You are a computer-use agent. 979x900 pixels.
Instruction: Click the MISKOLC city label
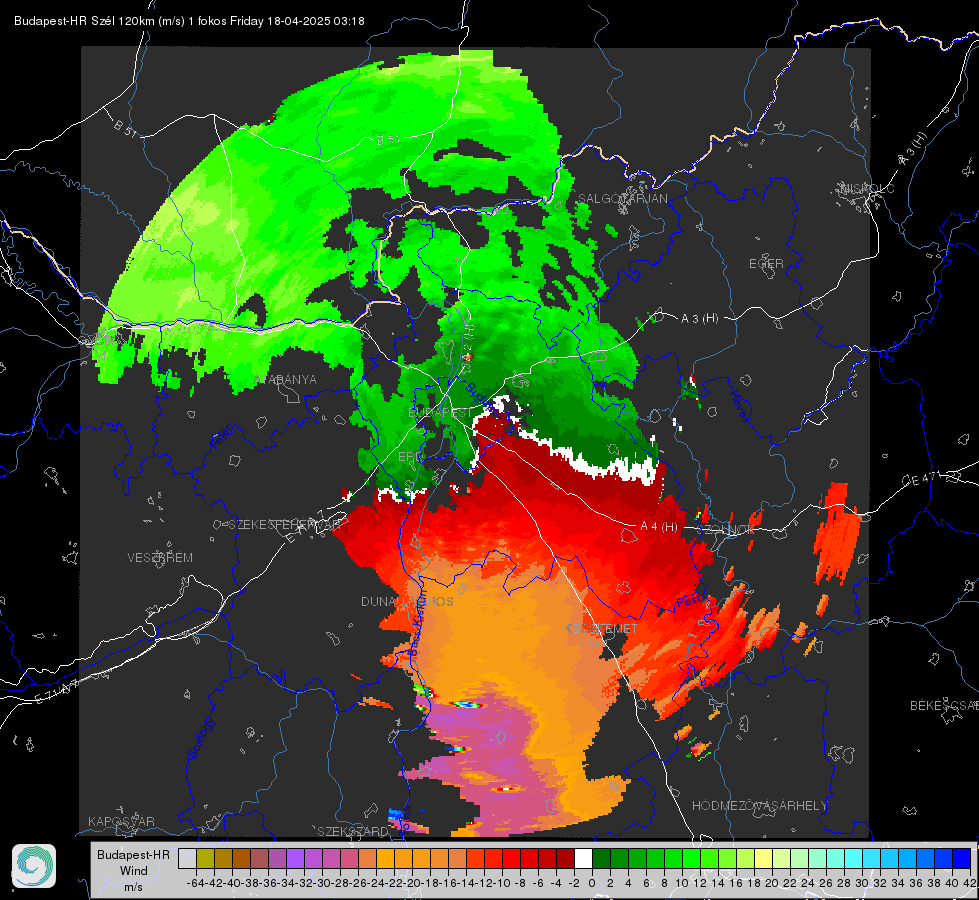[867, 188]
